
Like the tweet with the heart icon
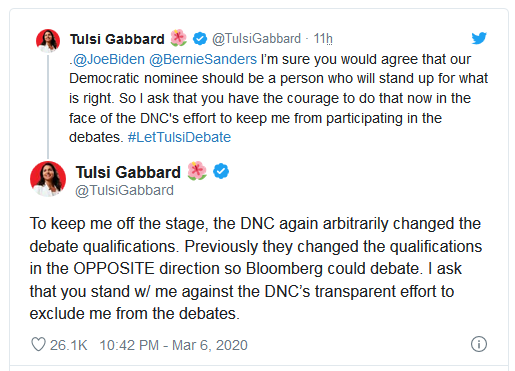[38, 344]
